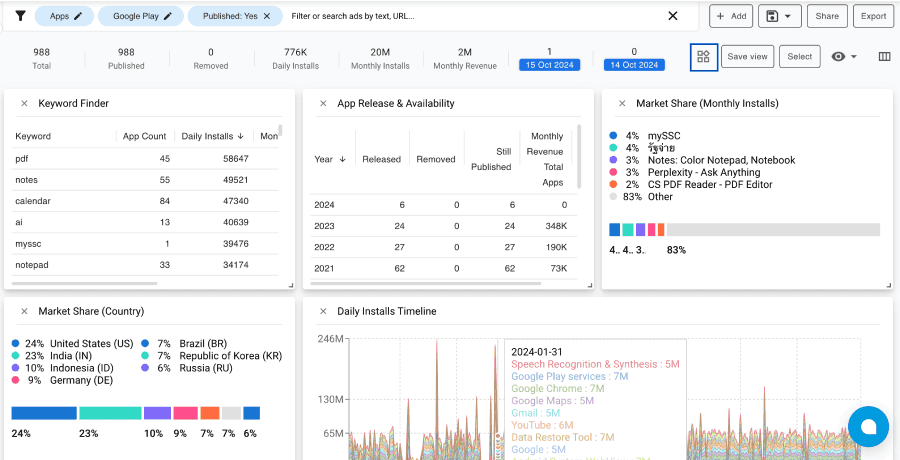900x460 pixels.
Task: Open the dashboard widgets grid icon
Action: (x=703, y=57)
